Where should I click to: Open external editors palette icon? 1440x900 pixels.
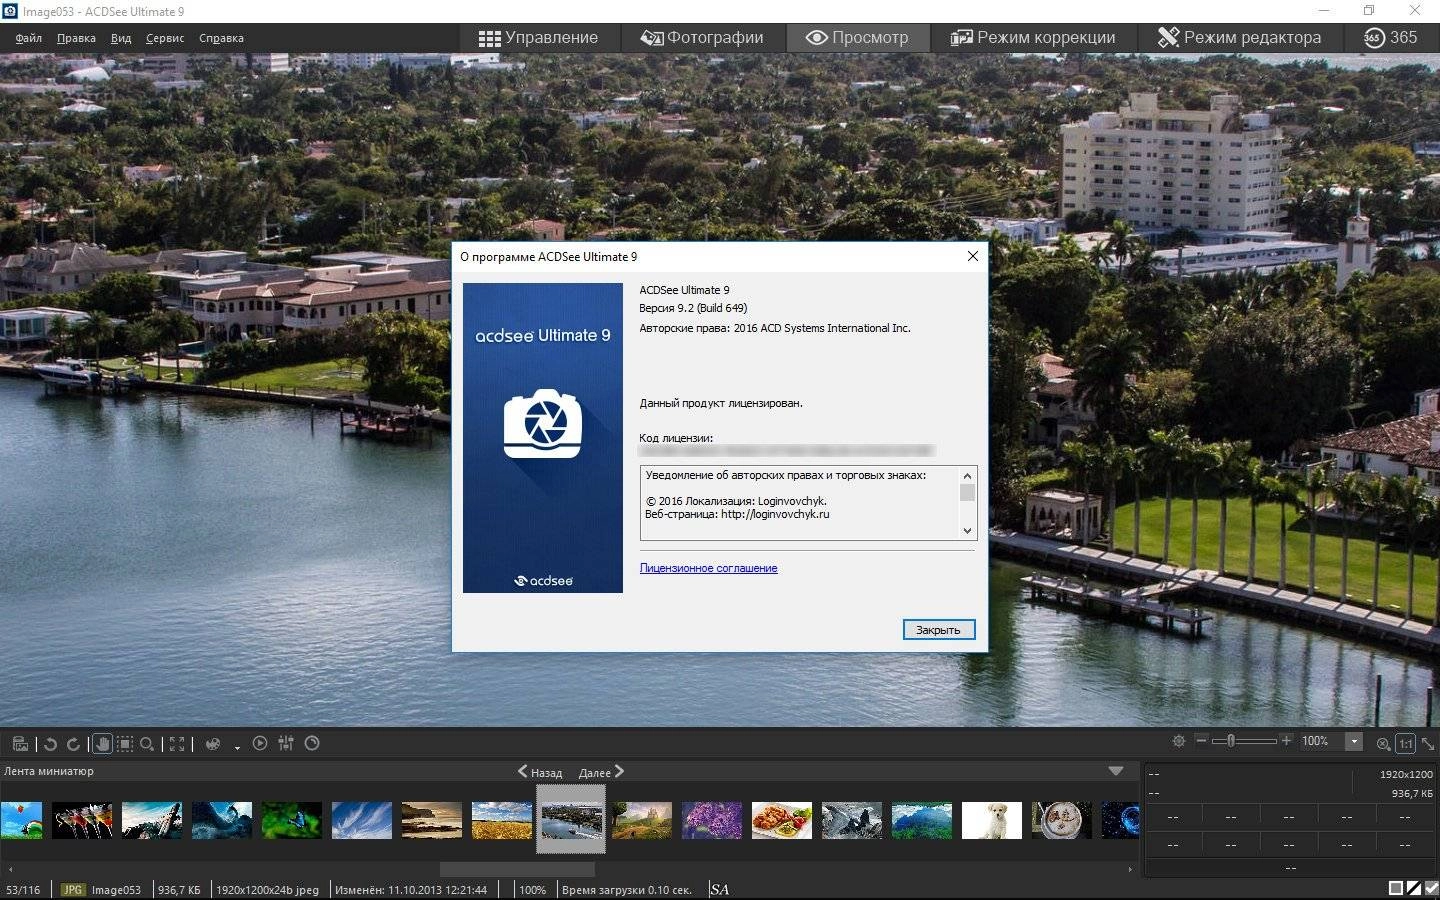point(212,744)
